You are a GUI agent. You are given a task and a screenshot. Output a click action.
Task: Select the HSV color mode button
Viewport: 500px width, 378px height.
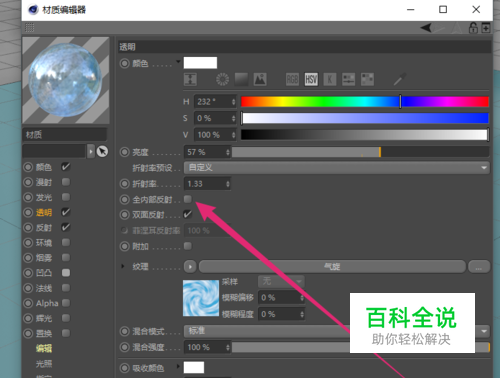[x=311, y=79]
